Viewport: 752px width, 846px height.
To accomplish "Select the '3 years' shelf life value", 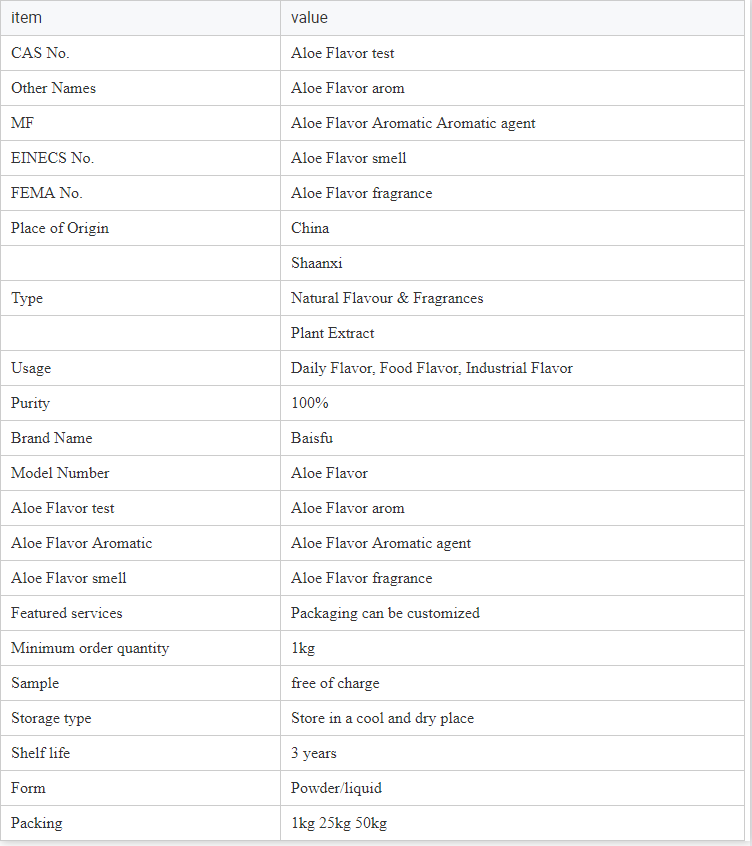I will [314, 753].
